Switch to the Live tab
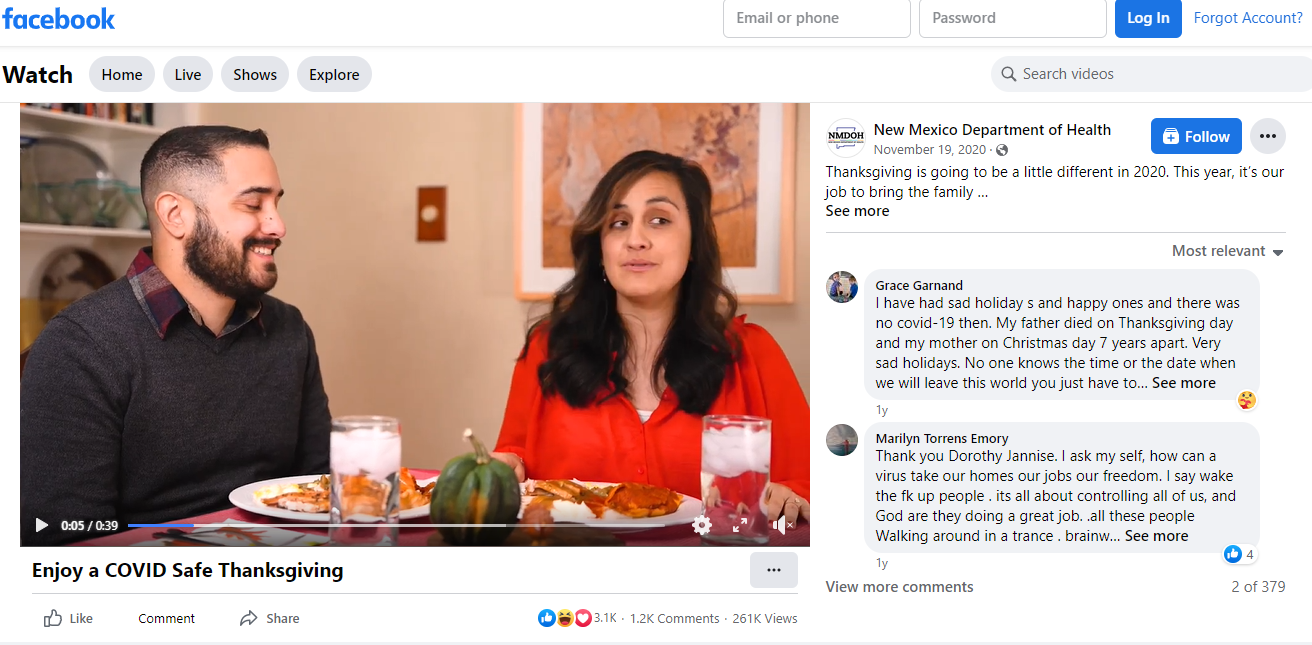The image size is (1312, 645). 188,75
